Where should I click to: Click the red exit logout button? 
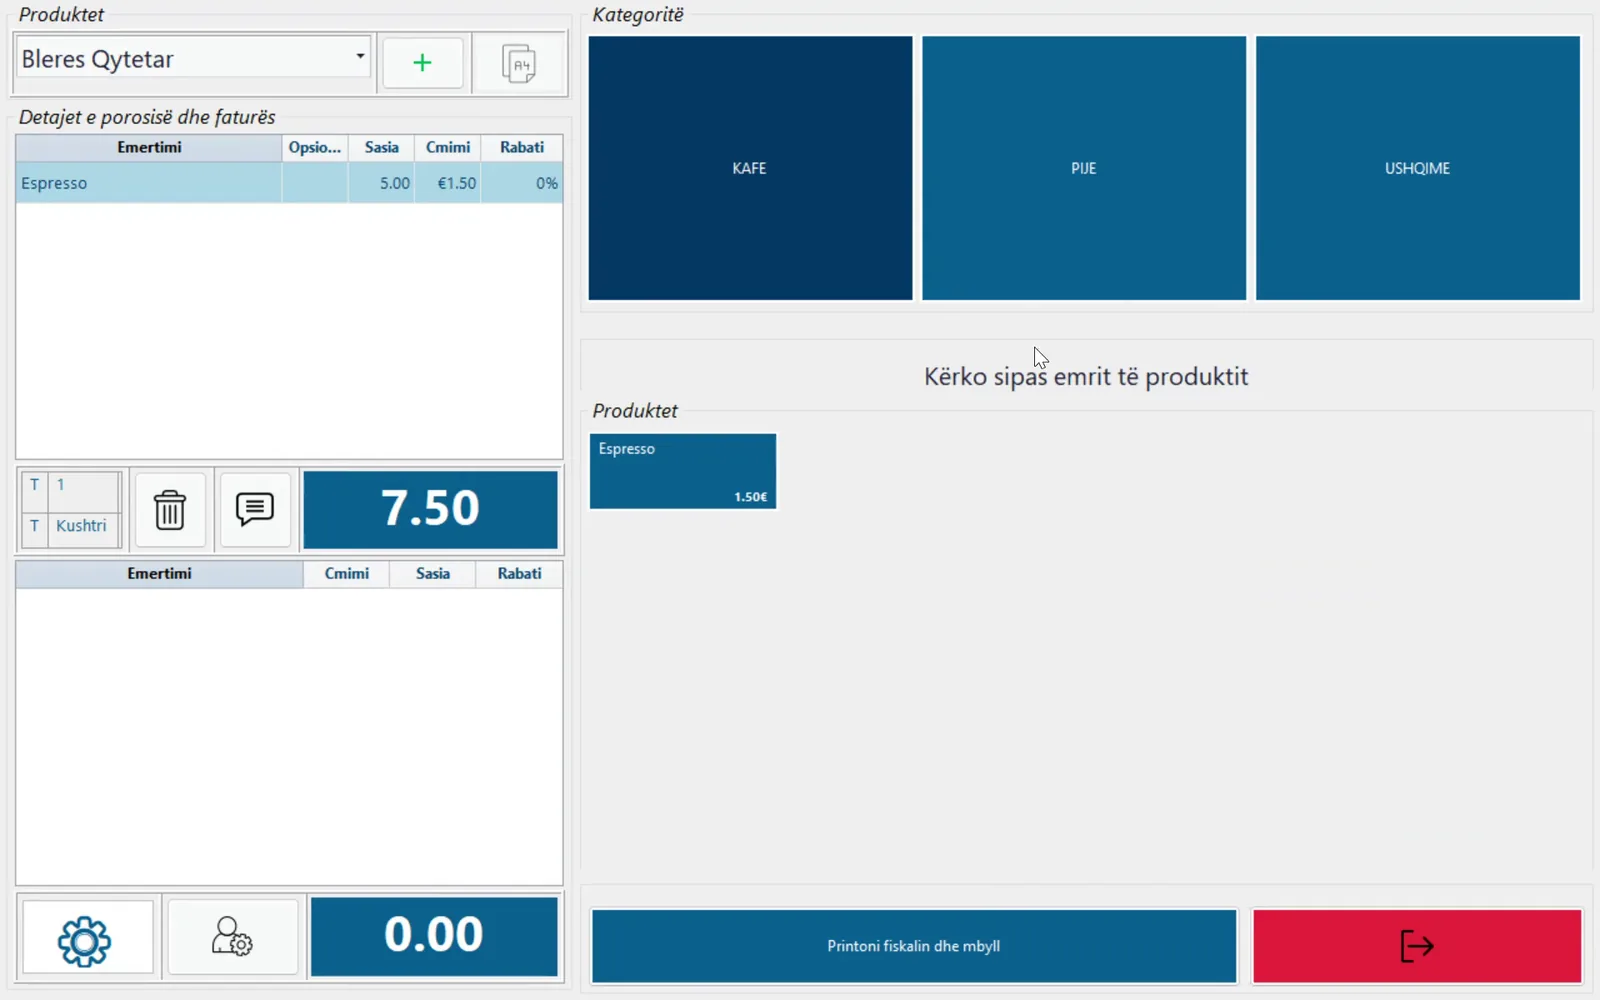click(1417, 946)
